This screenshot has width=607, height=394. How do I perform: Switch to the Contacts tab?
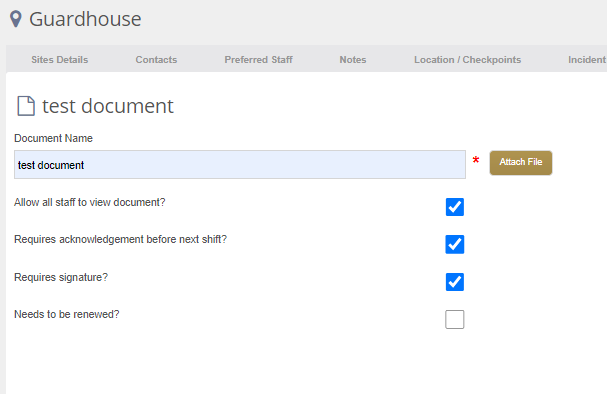tap(156, 60)
